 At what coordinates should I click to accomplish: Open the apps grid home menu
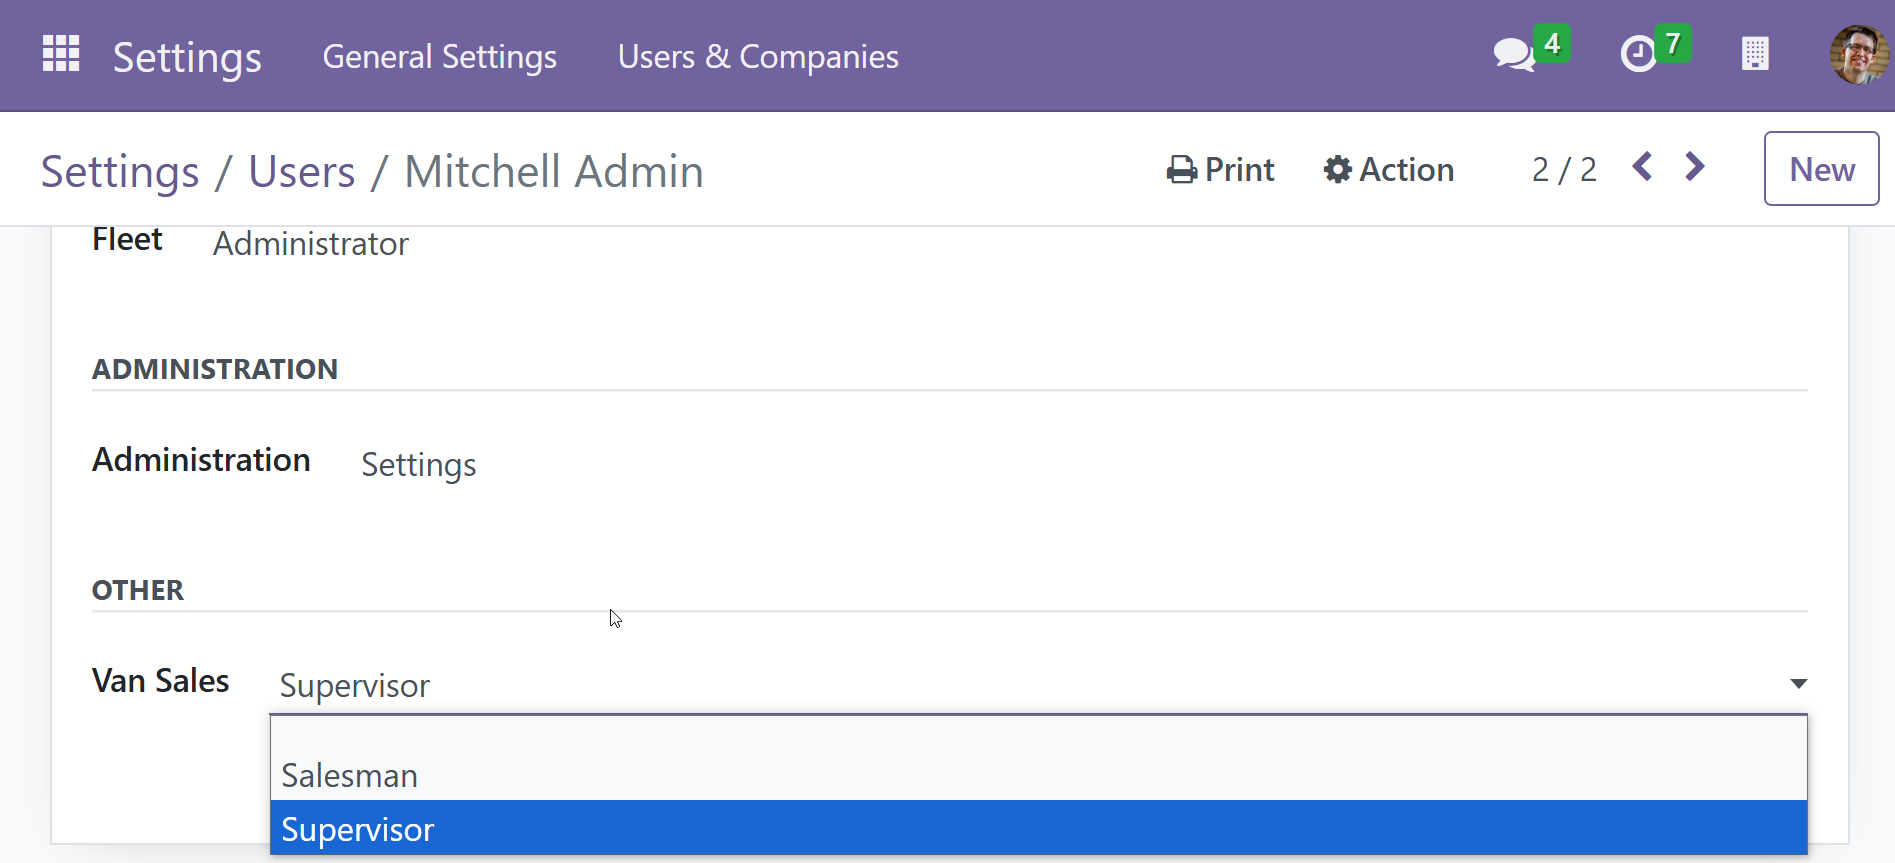click(61, 54)
